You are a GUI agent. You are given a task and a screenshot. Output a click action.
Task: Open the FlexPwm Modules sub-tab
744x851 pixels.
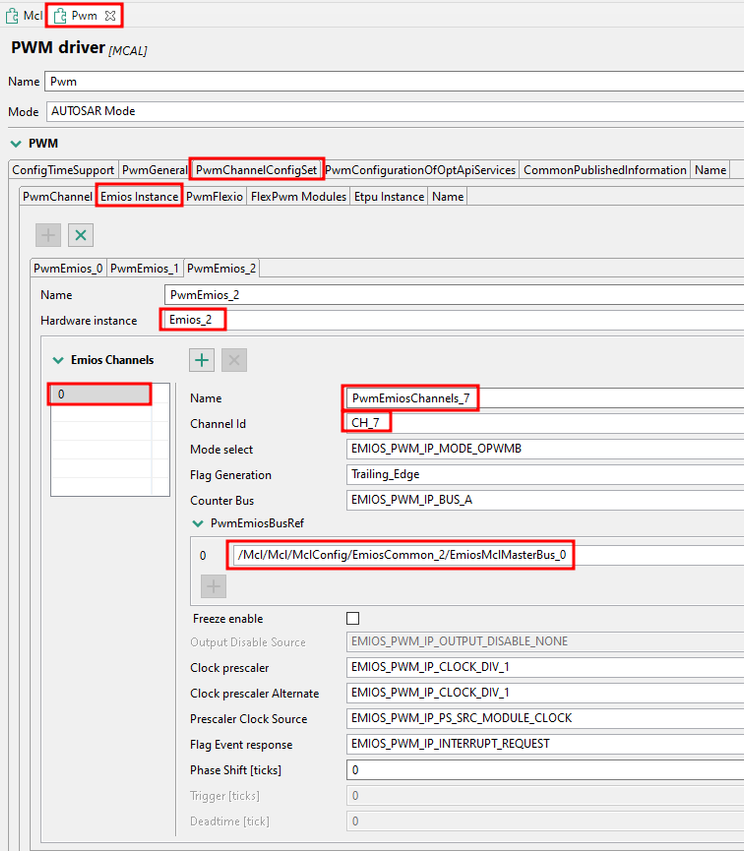pyautogui.click(x=298, y=196)
